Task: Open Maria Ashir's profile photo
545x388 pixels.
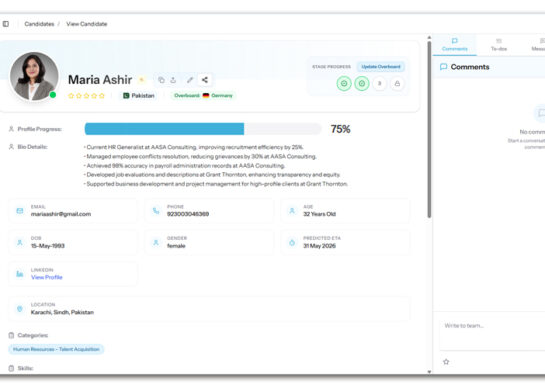Action: (34, 76)
